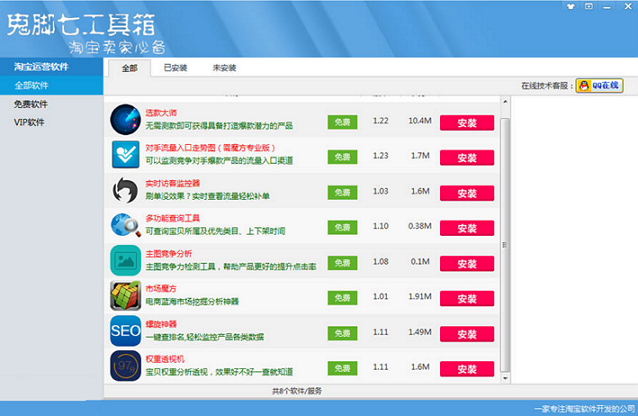Click footer text 一家专注淘宝软件开发的公司
This screenshot has height=416, width=638.
click(585, 409)
